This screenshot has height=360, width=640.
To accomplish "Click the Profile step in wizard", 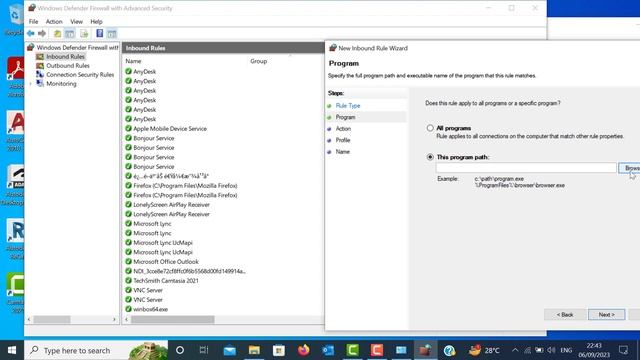I will [343, 140].
